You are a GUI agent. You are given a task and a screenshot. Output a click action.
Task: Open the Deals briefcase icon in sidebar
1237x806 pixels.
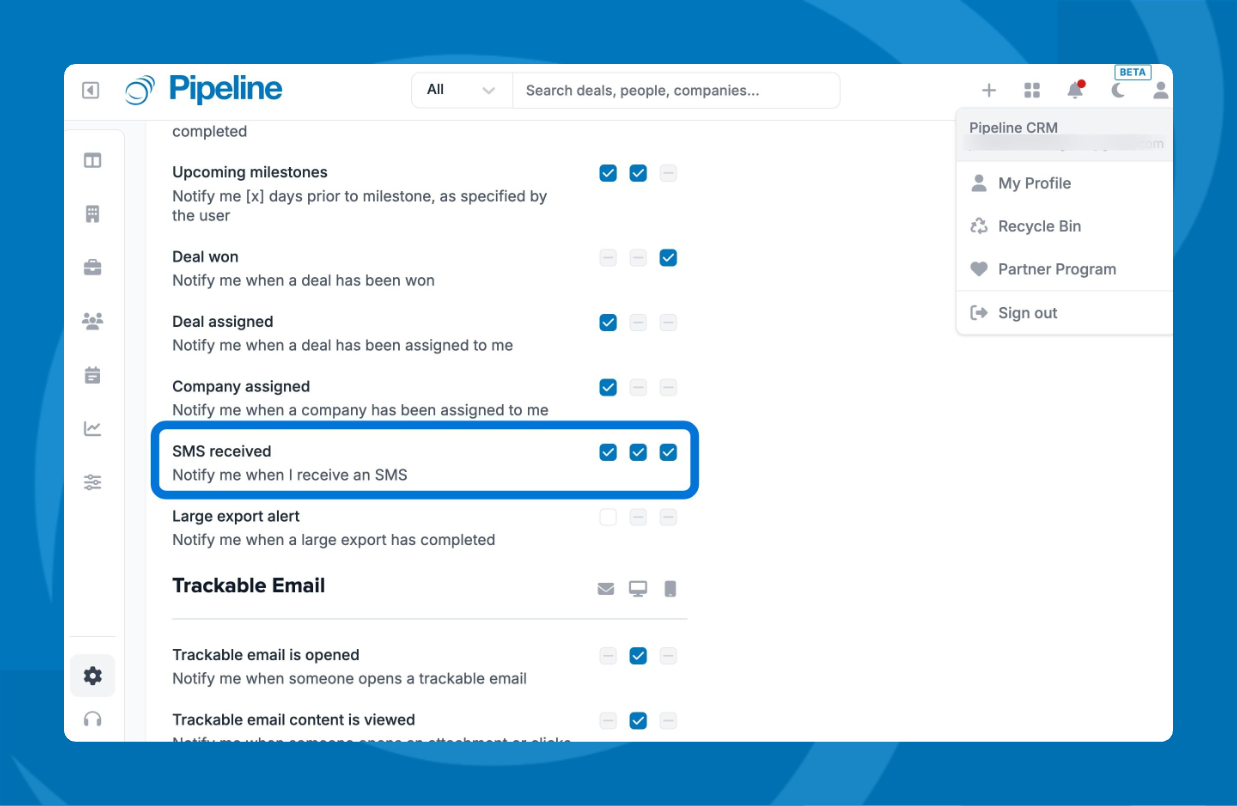pos(92,267)
